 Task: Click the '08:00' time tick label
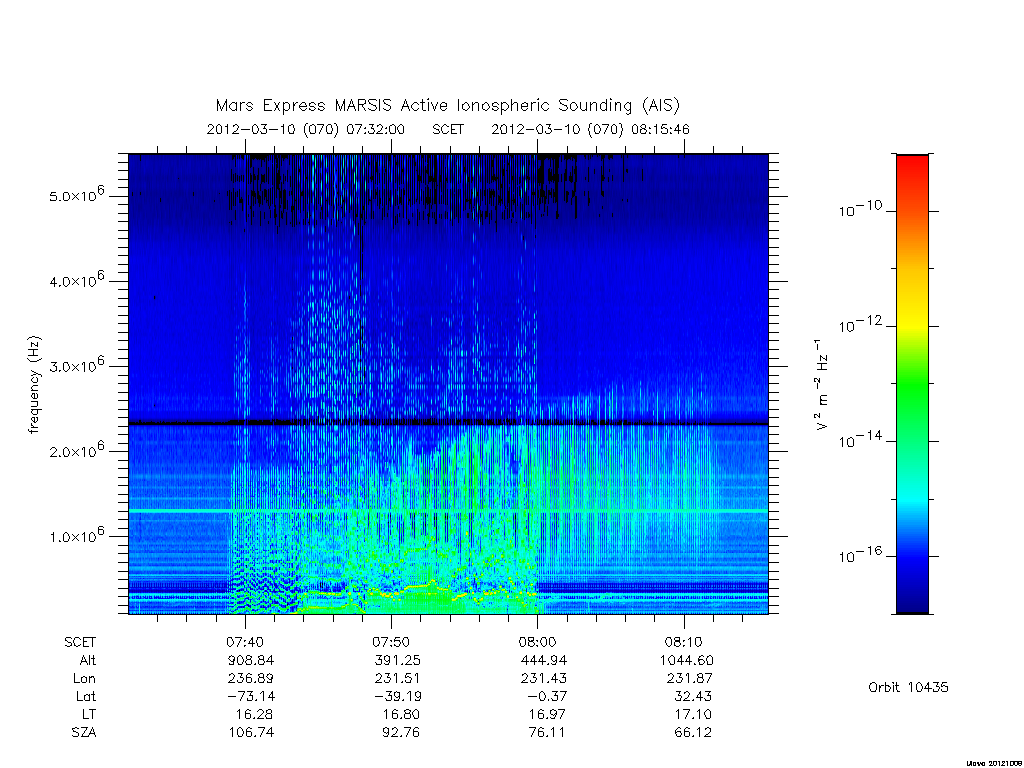click(537, 642)
